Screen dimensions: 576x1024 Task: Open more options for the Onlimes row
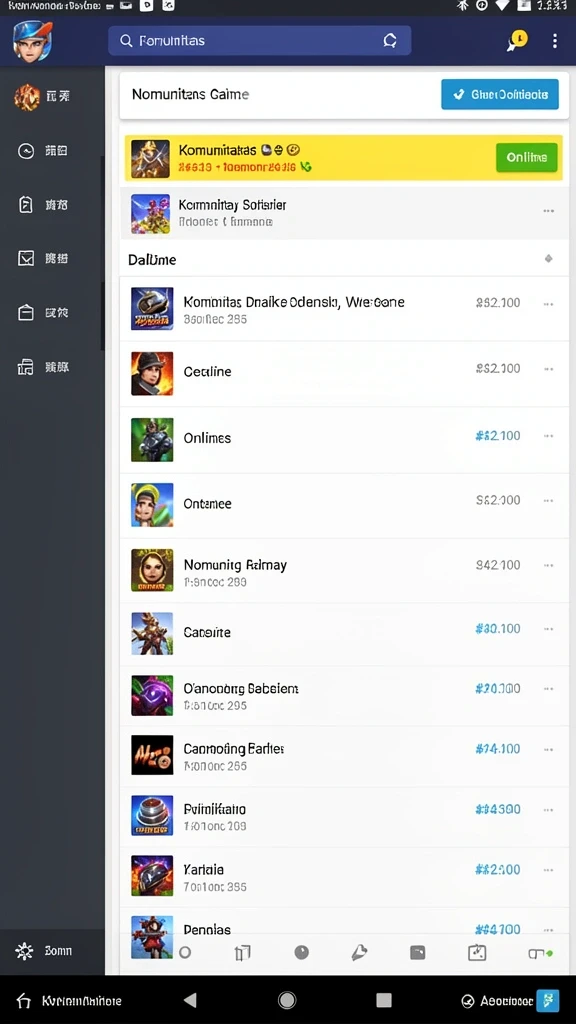(x=549, y=436)
